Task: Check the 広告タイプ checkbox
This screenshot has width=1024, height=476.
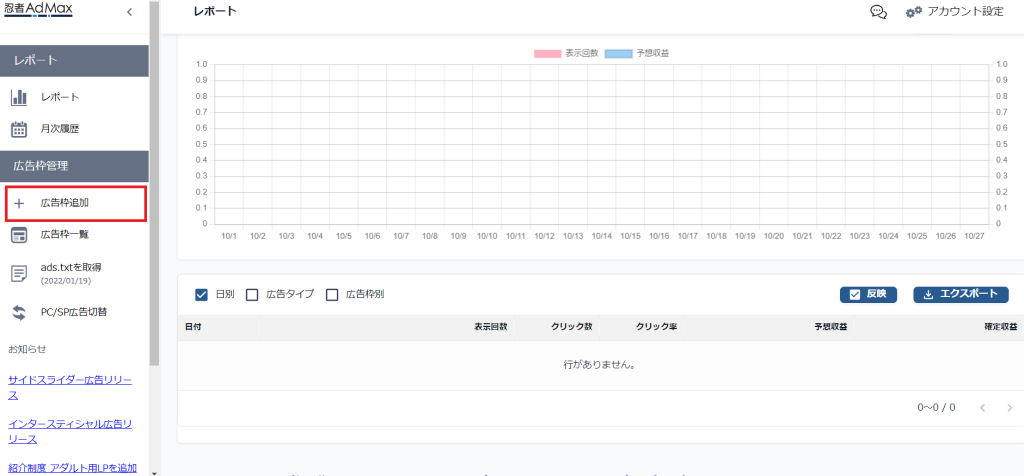Action: [x=252, y=294]
